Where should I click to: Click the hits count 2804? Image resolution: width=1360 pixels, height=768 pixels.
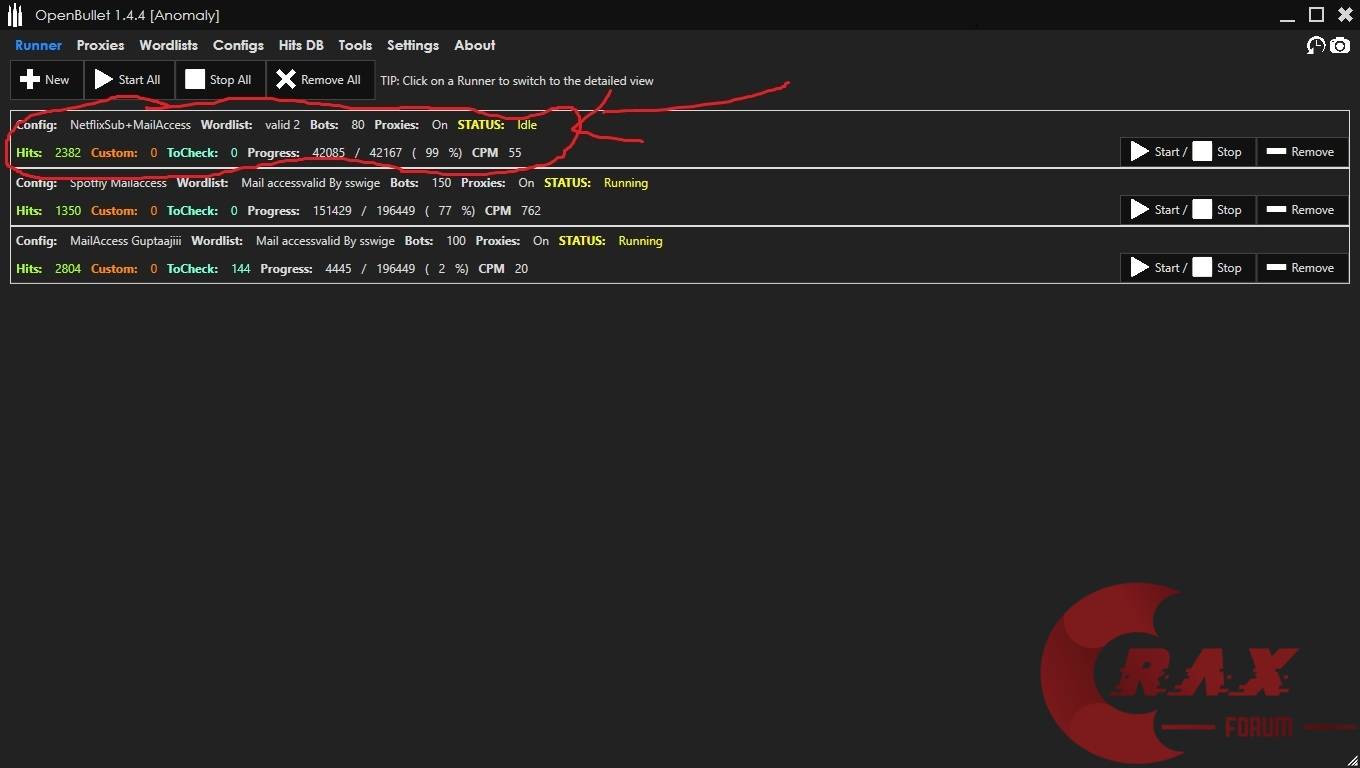coord(68,269)
